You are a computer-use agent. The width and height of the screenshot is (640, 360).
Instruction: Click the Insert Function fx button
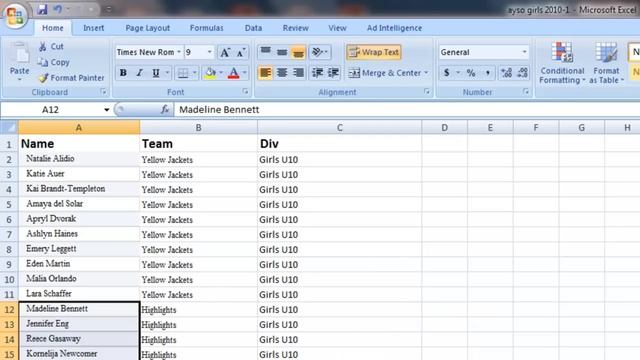click(x=165, y=109)
